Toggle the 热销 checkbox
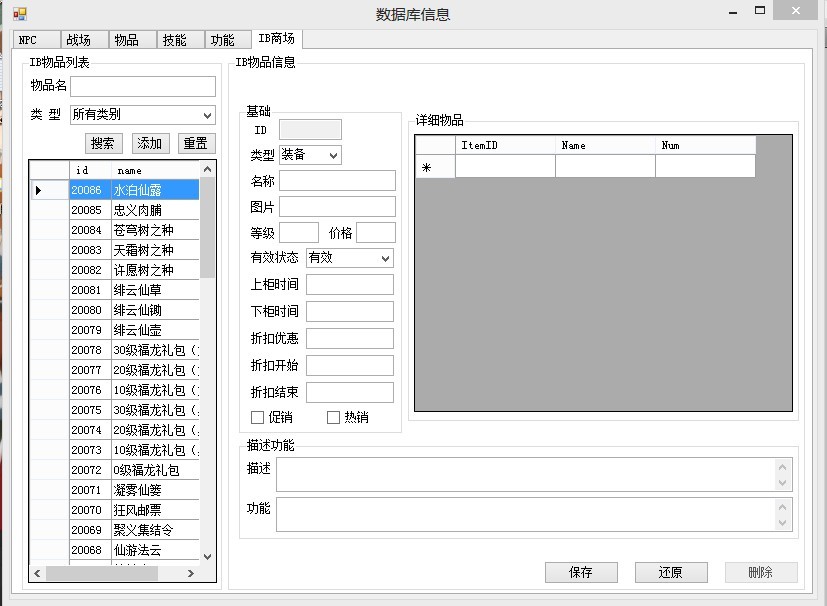 333,418
